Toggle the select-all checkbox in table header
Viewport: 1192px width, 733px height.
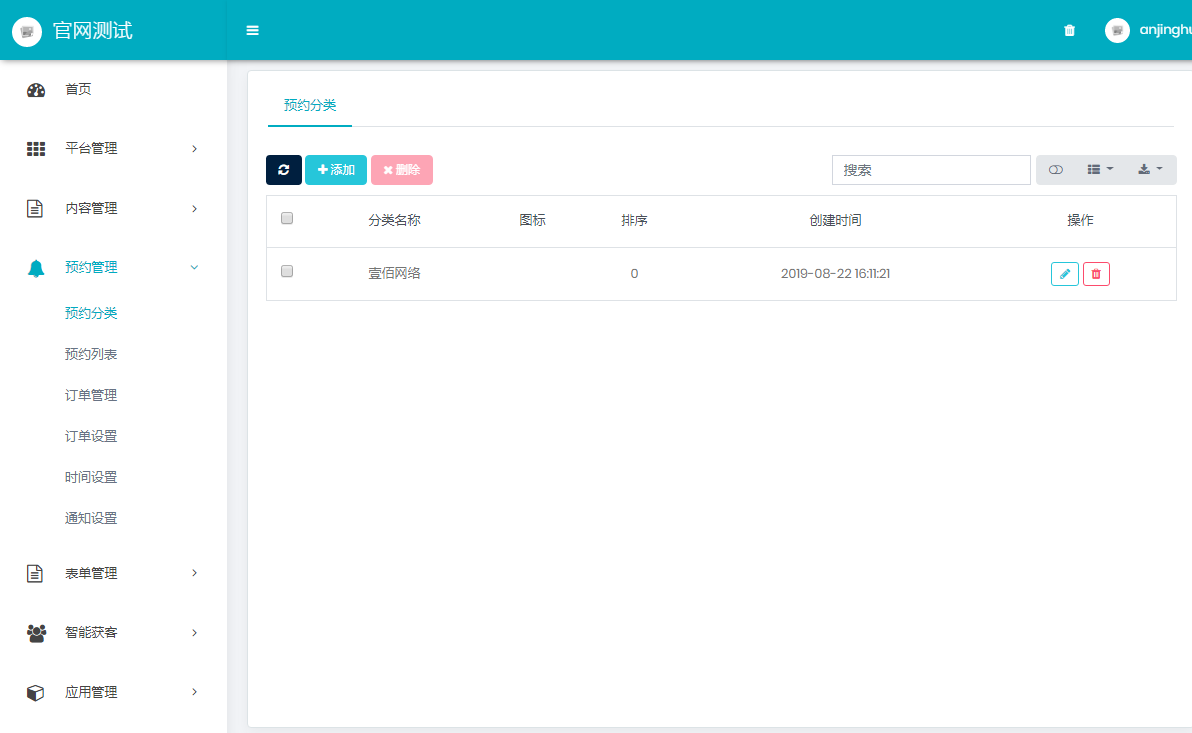click(x=287, y=219)
